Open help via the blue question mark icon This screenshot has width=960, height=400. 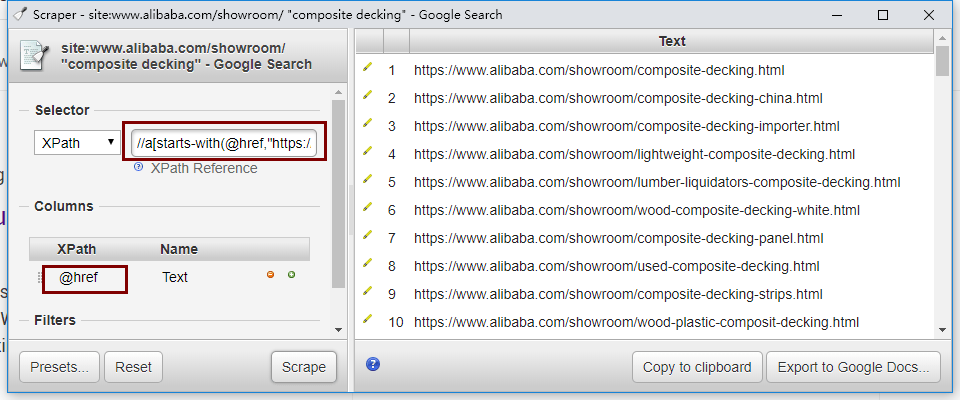pyautogui.click(x=373, y=364)
